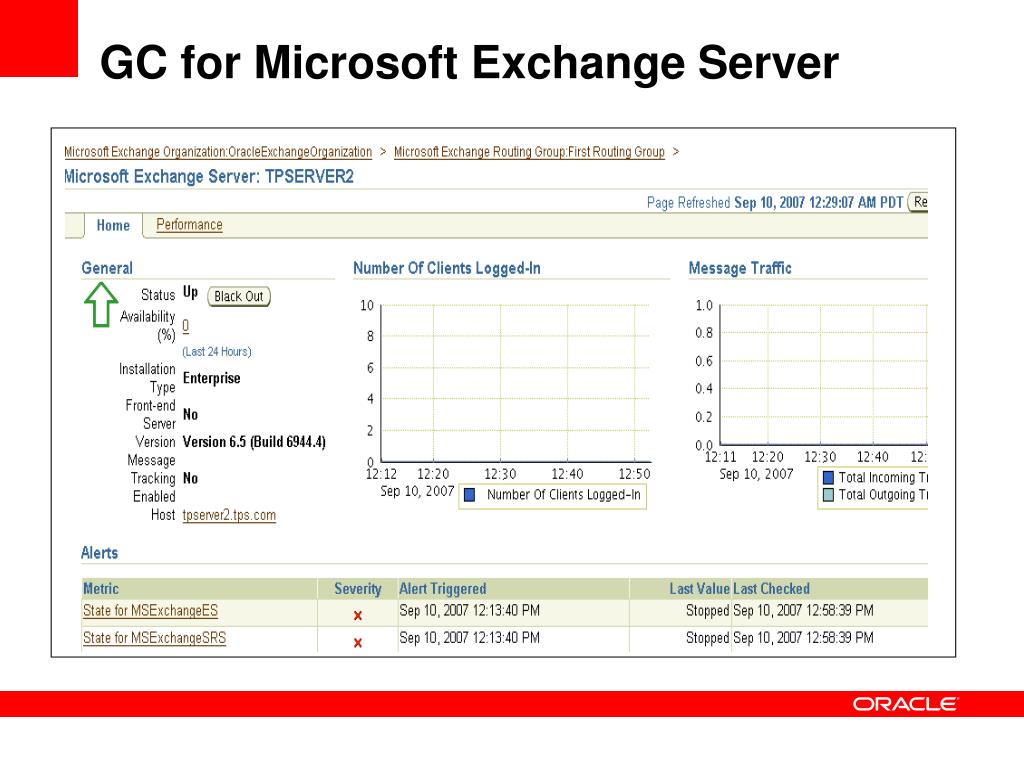Click the Last Value column header
1024x768 pixels.
point(699,588)
